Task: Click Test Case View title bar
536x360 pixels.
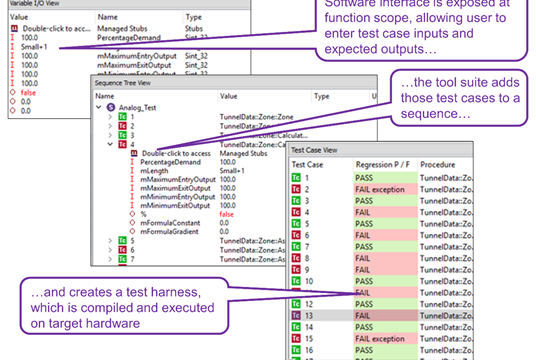Action: (x=379, y=150)
